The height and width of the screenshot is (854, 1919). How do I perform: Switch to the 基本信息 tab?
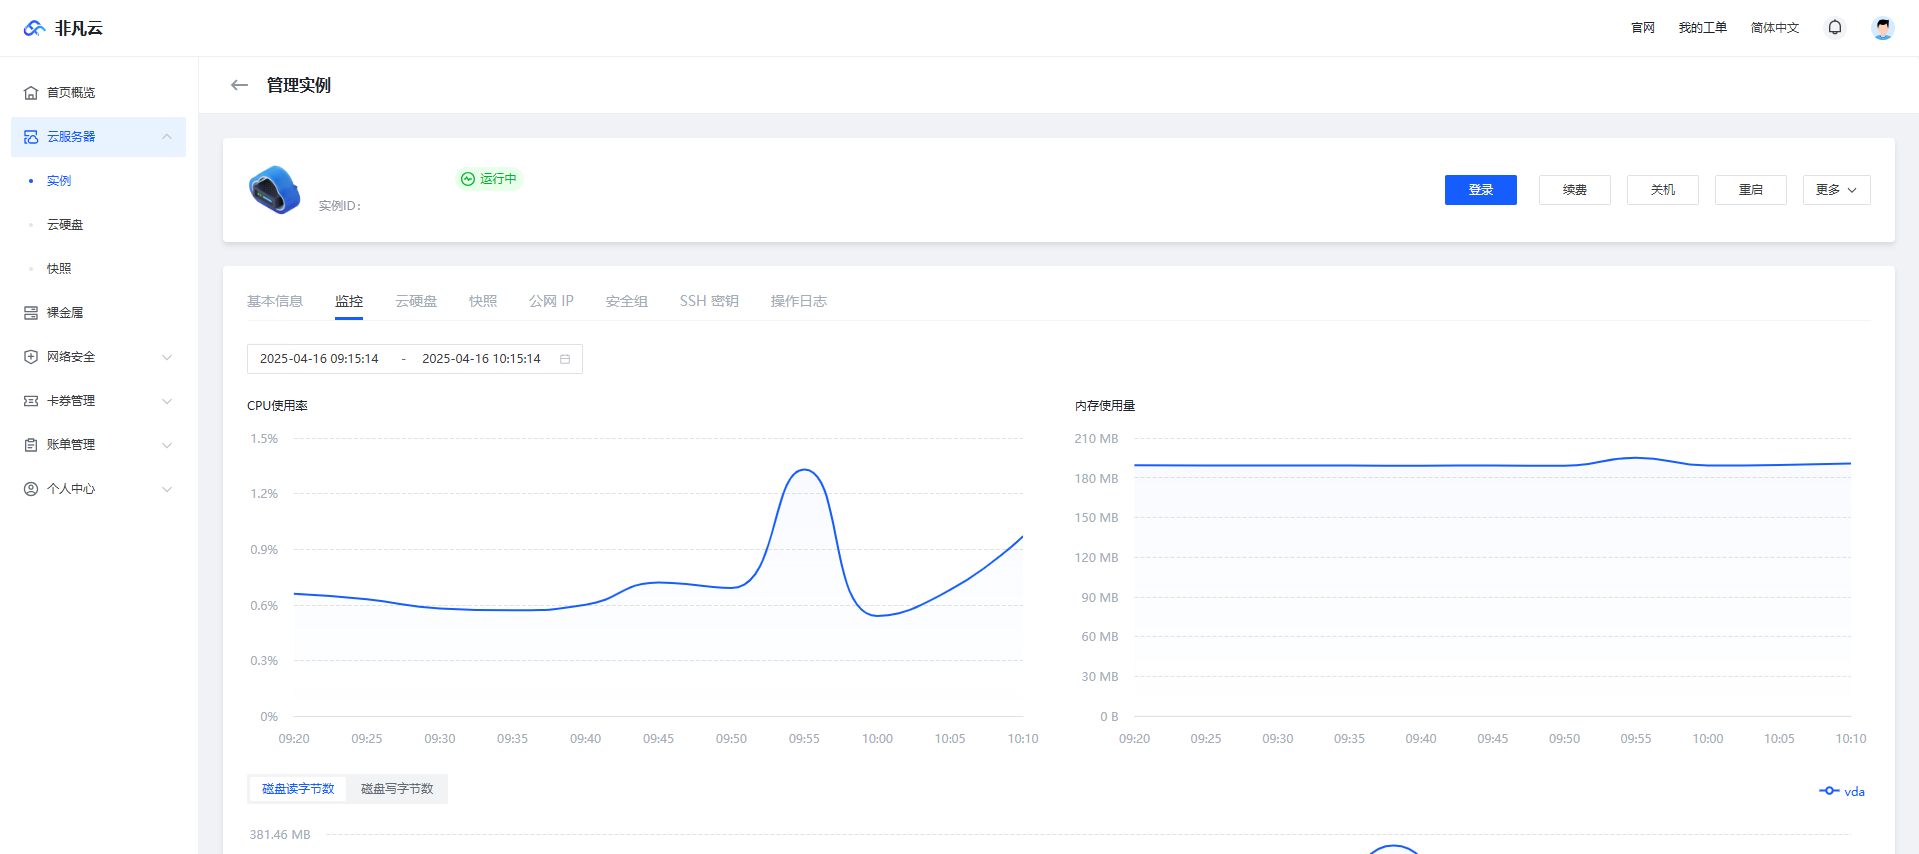pyautogui.click(x=275, y=301)
